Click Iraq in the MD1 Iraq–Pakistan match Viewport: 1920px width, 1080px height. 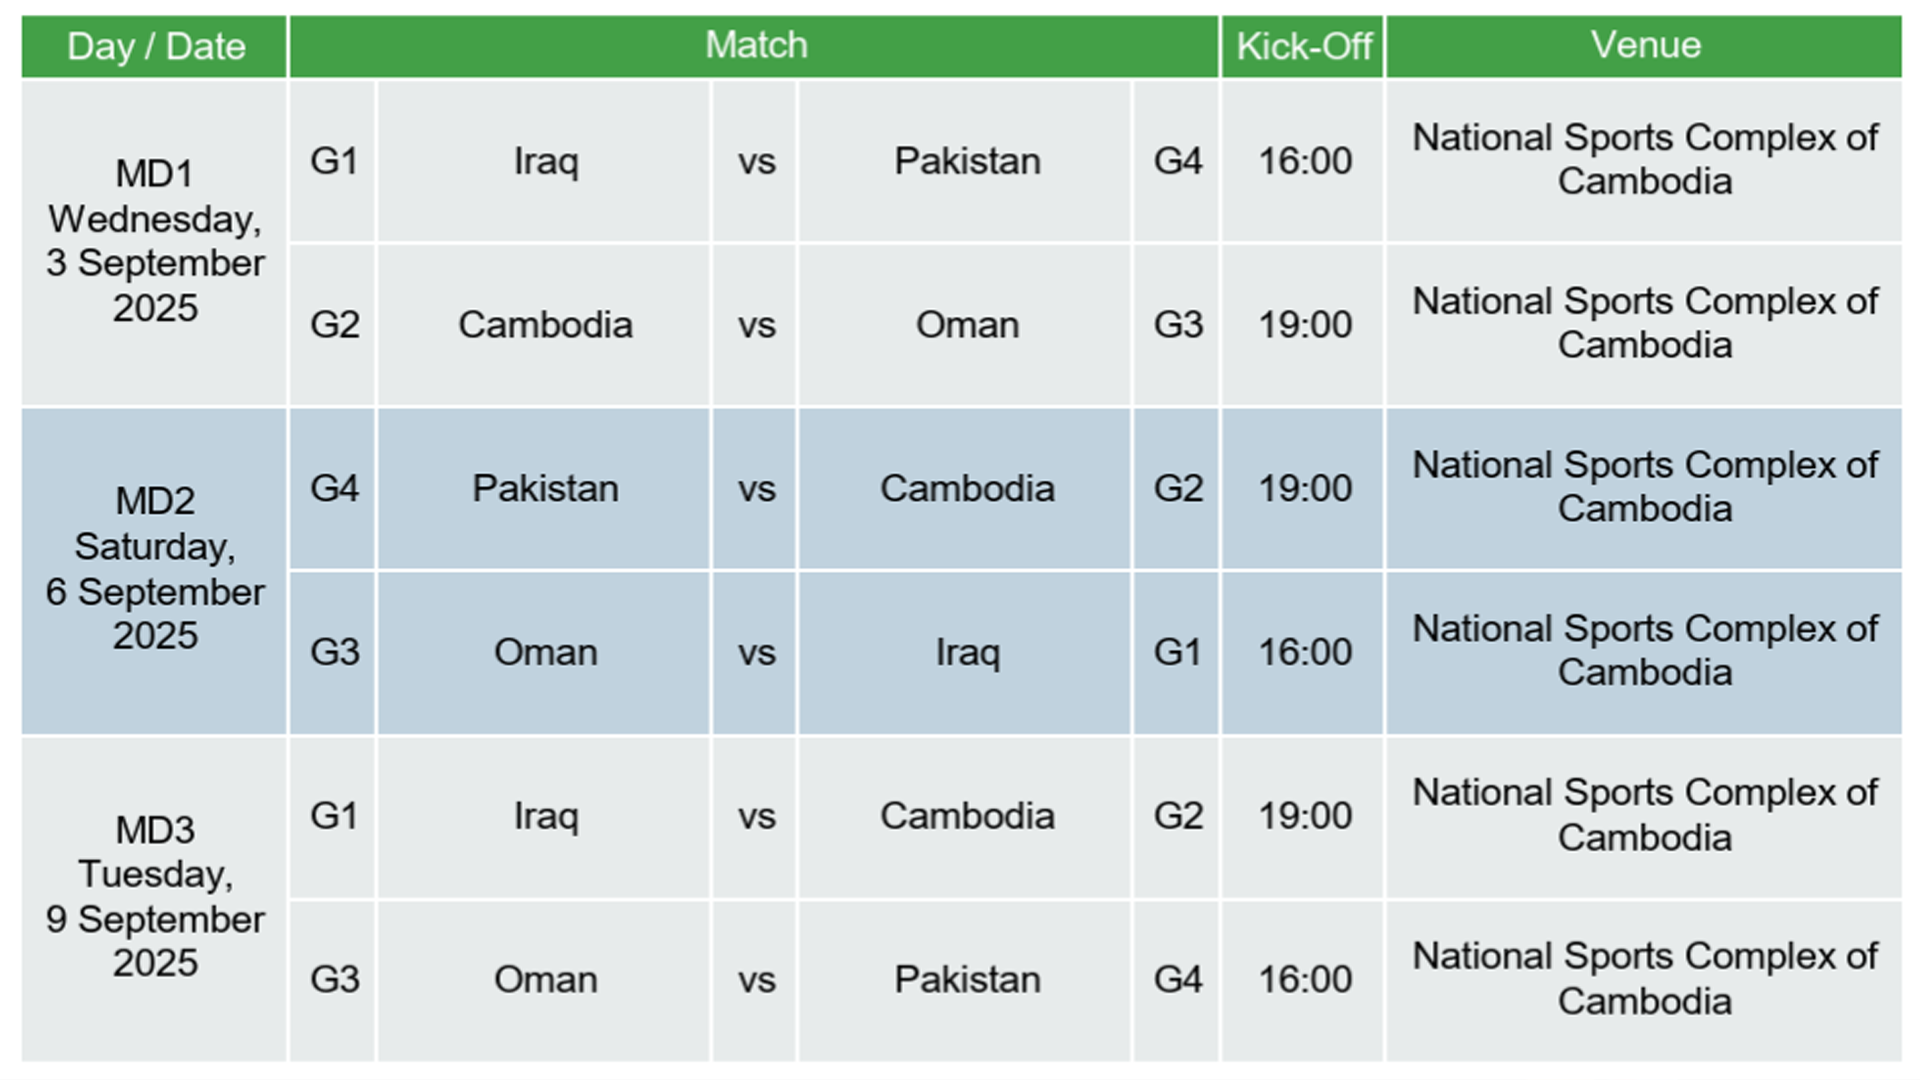545,161
